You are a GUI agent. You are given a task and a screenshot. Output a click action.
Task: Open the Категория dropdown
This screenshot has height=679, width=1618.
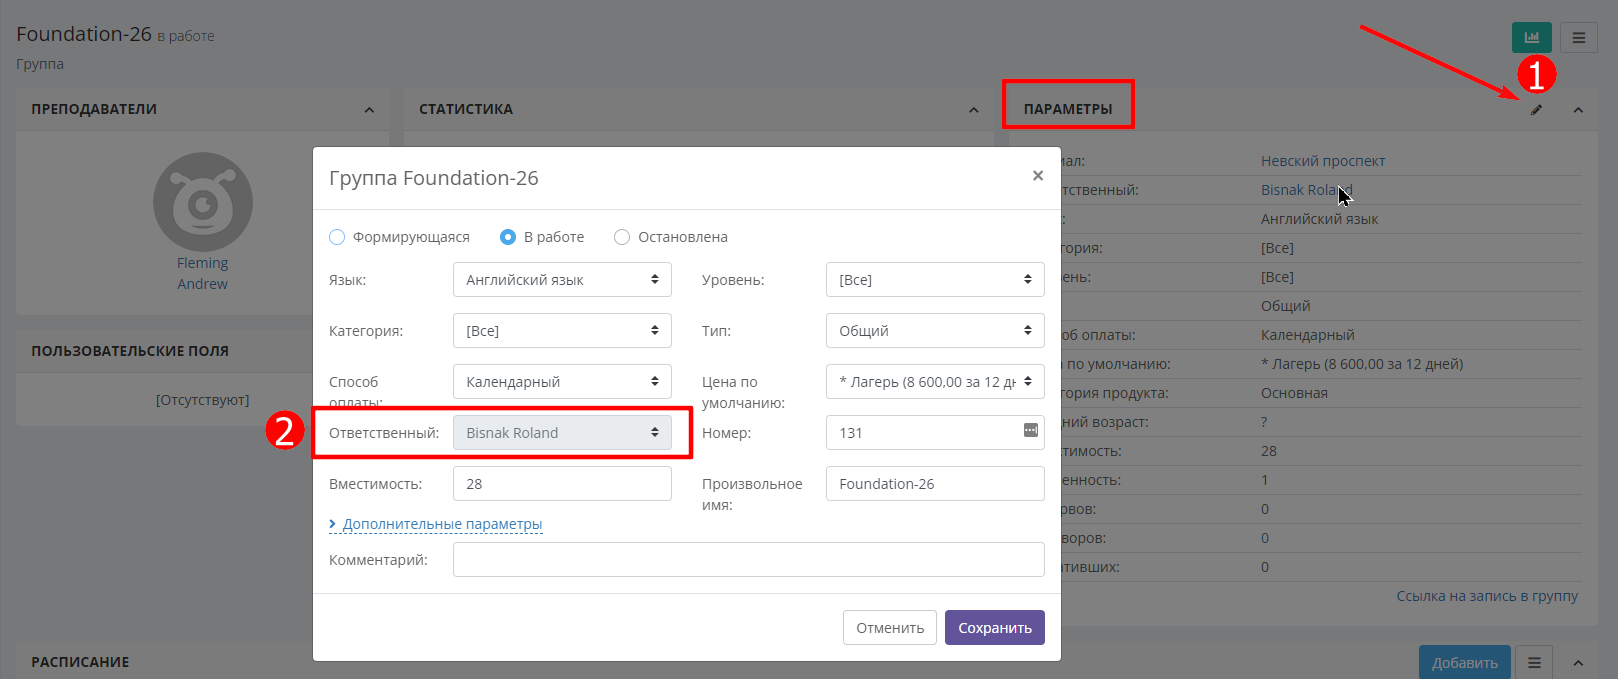pyautogui.click(x=562, y=331)
